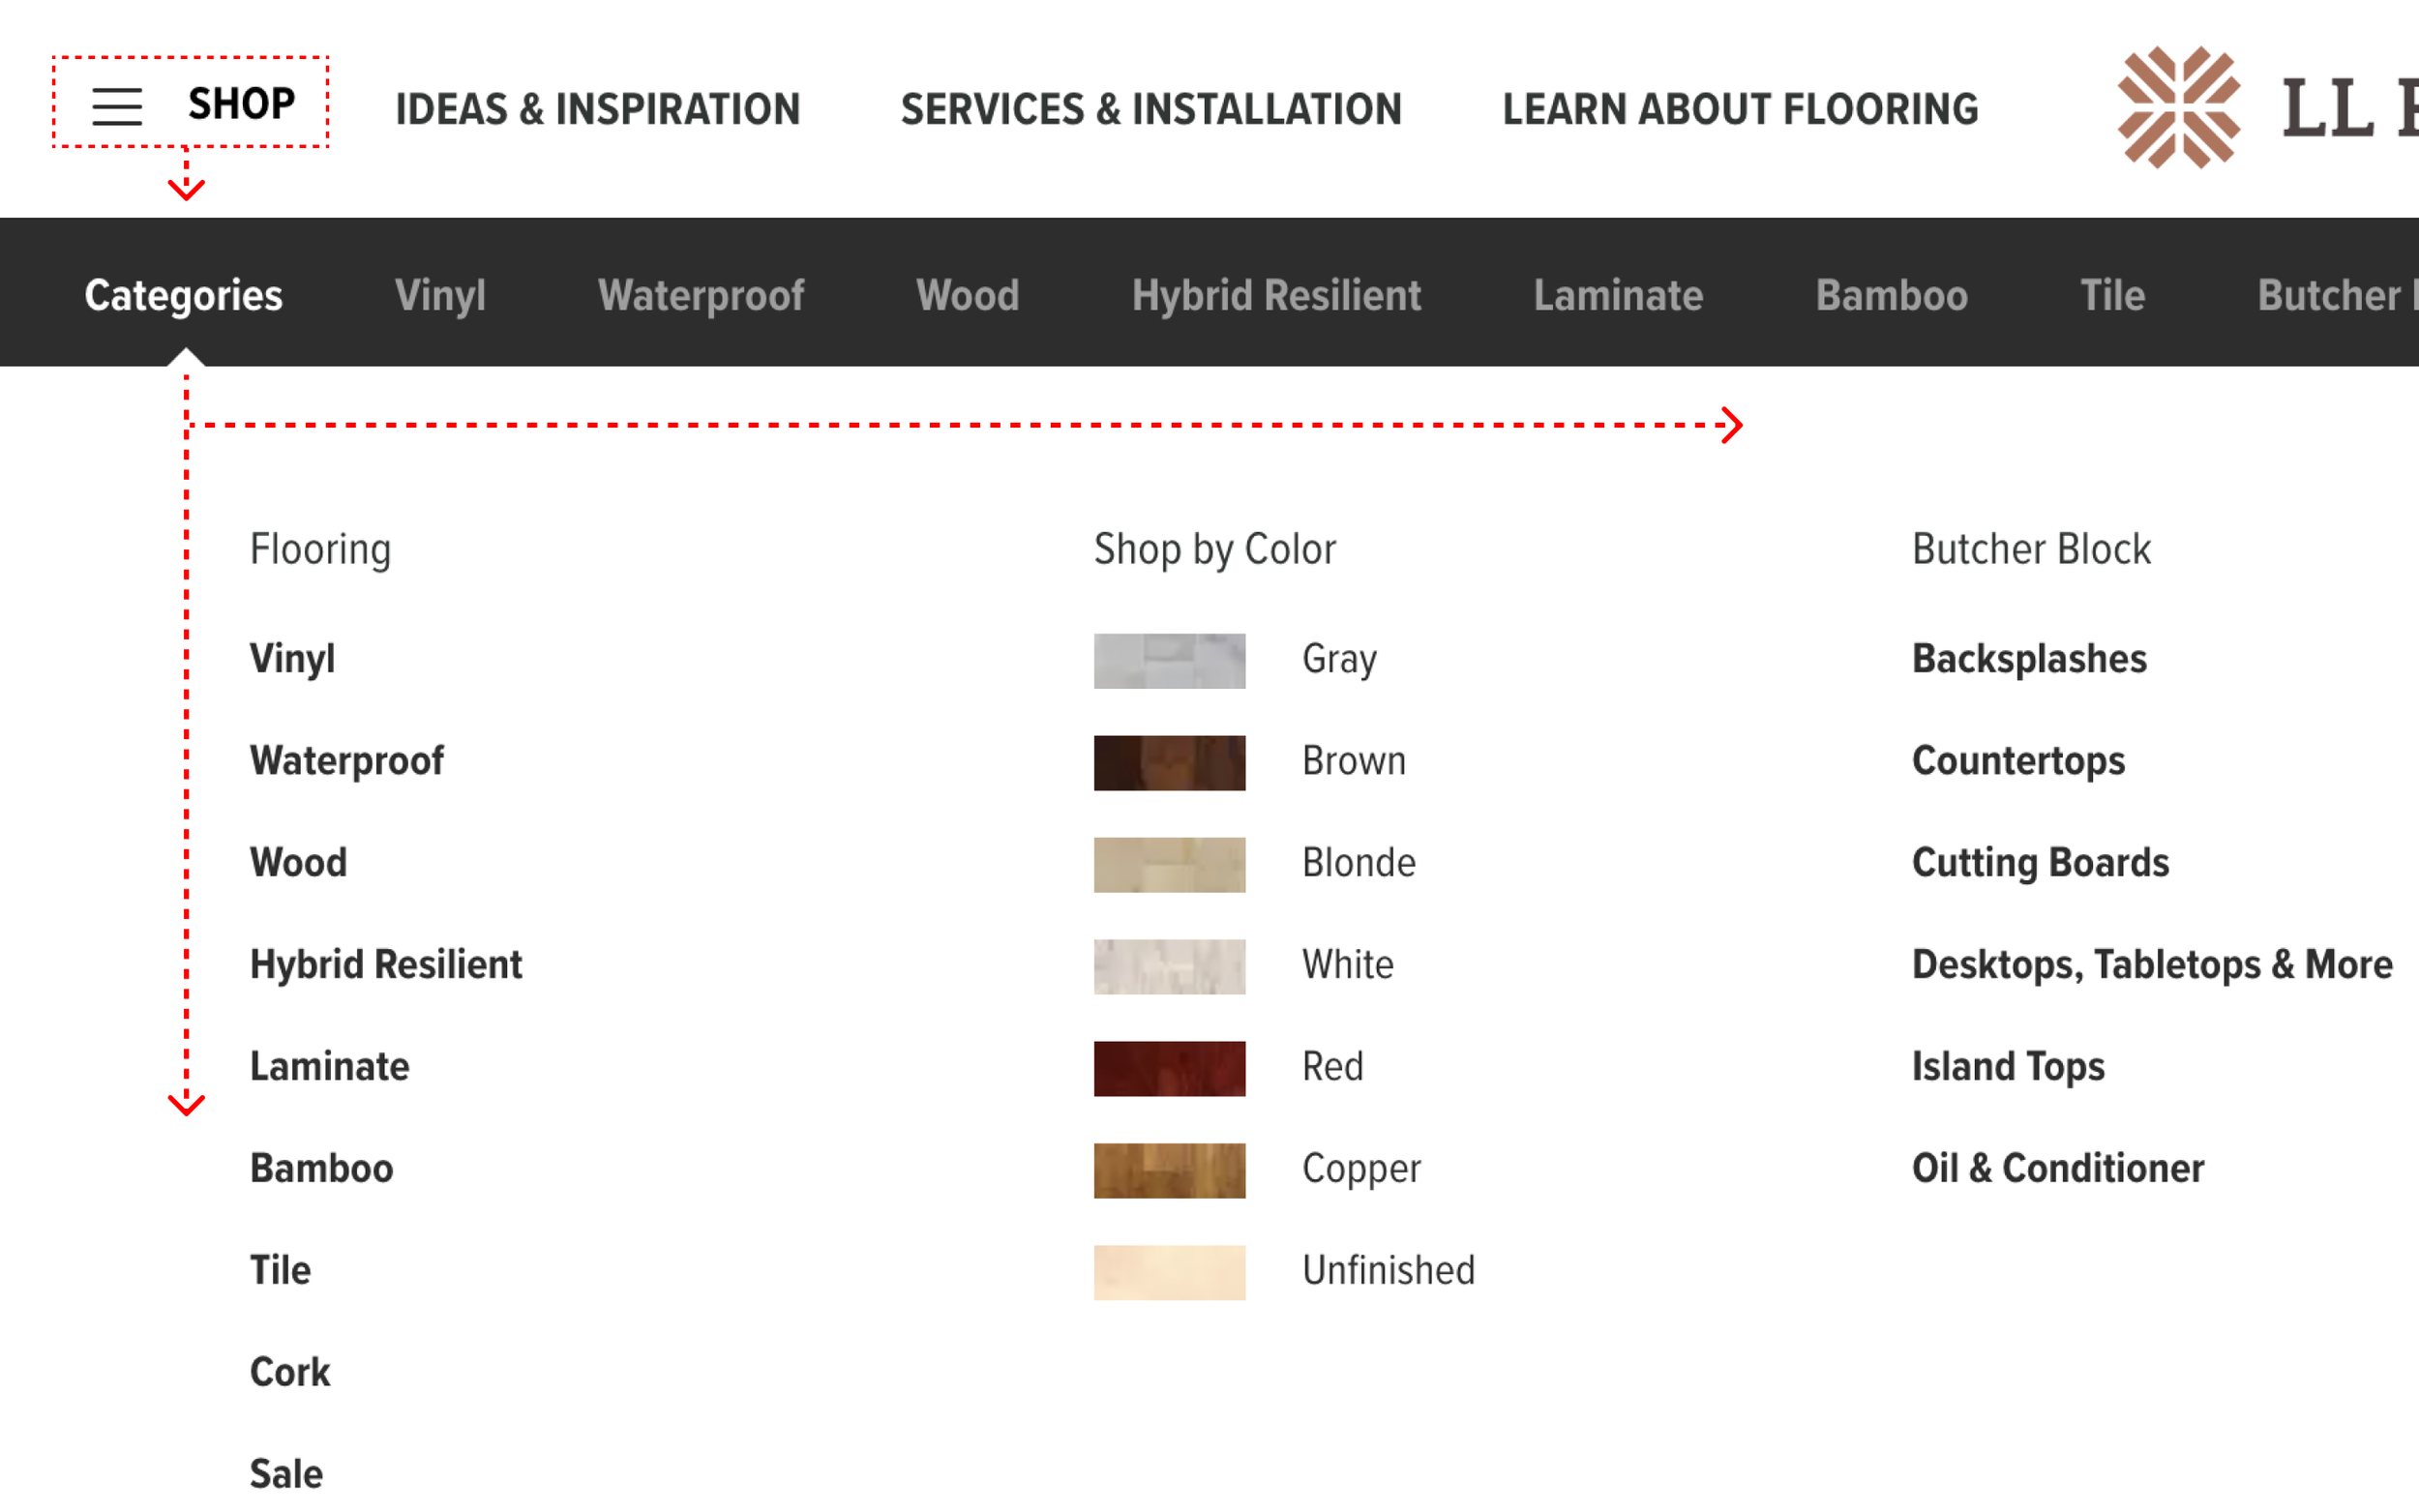Viewport: 2419px width, 1512px height.
Task: Open Services & Installation menu
Action: coord(1151,109)
